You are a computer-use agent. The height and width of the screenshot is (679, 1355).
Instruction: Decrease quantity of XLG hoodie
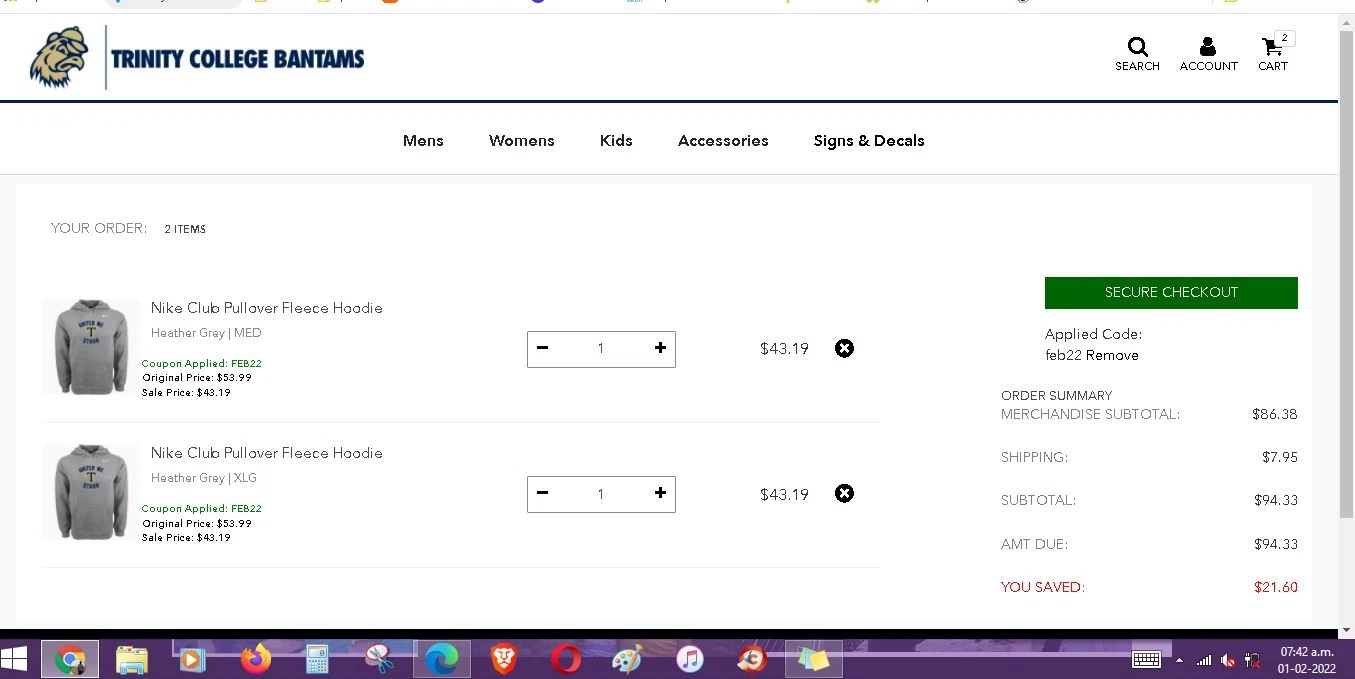(542, 493)
